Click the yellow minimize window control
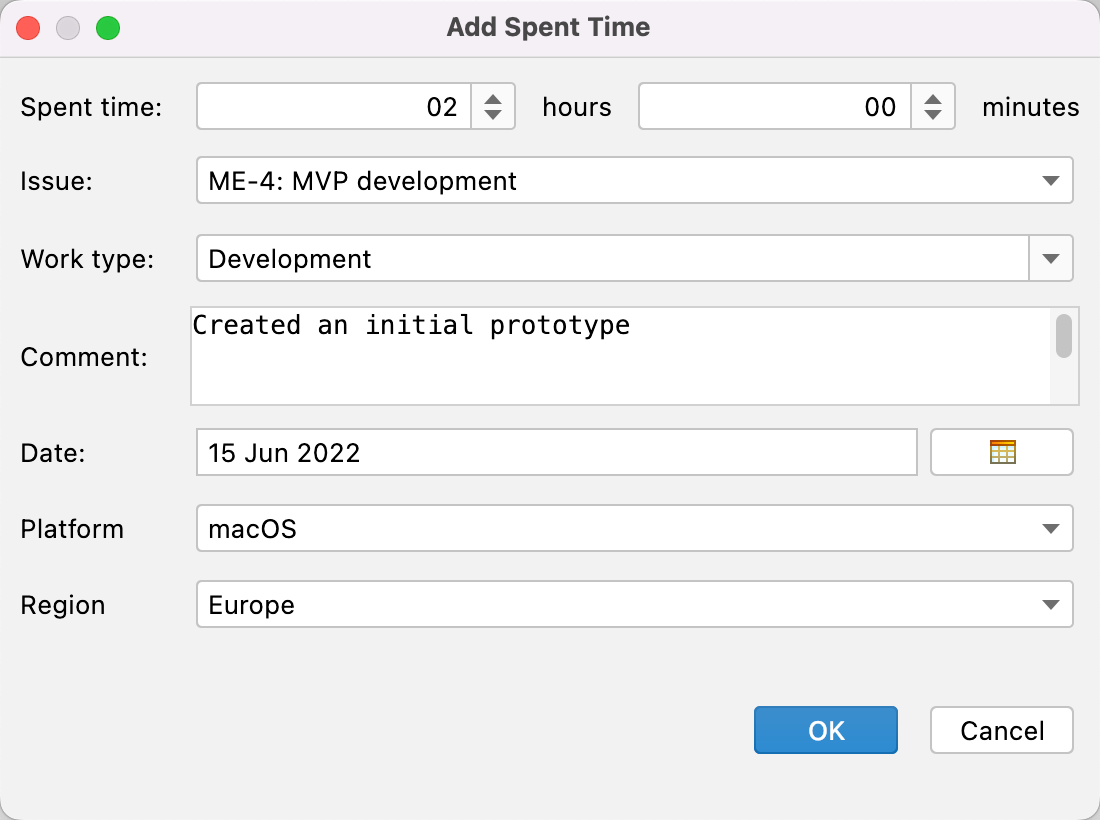 (68, 28)
